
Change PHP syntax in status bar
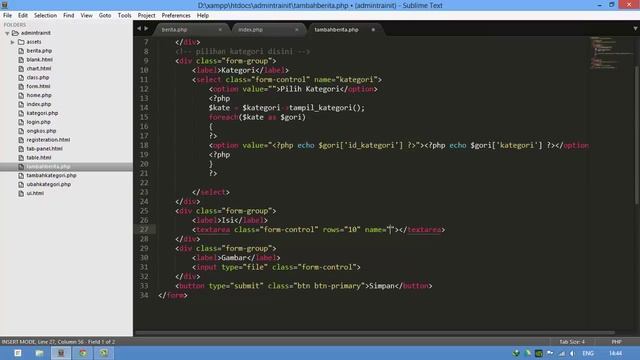tap(616, 342)
